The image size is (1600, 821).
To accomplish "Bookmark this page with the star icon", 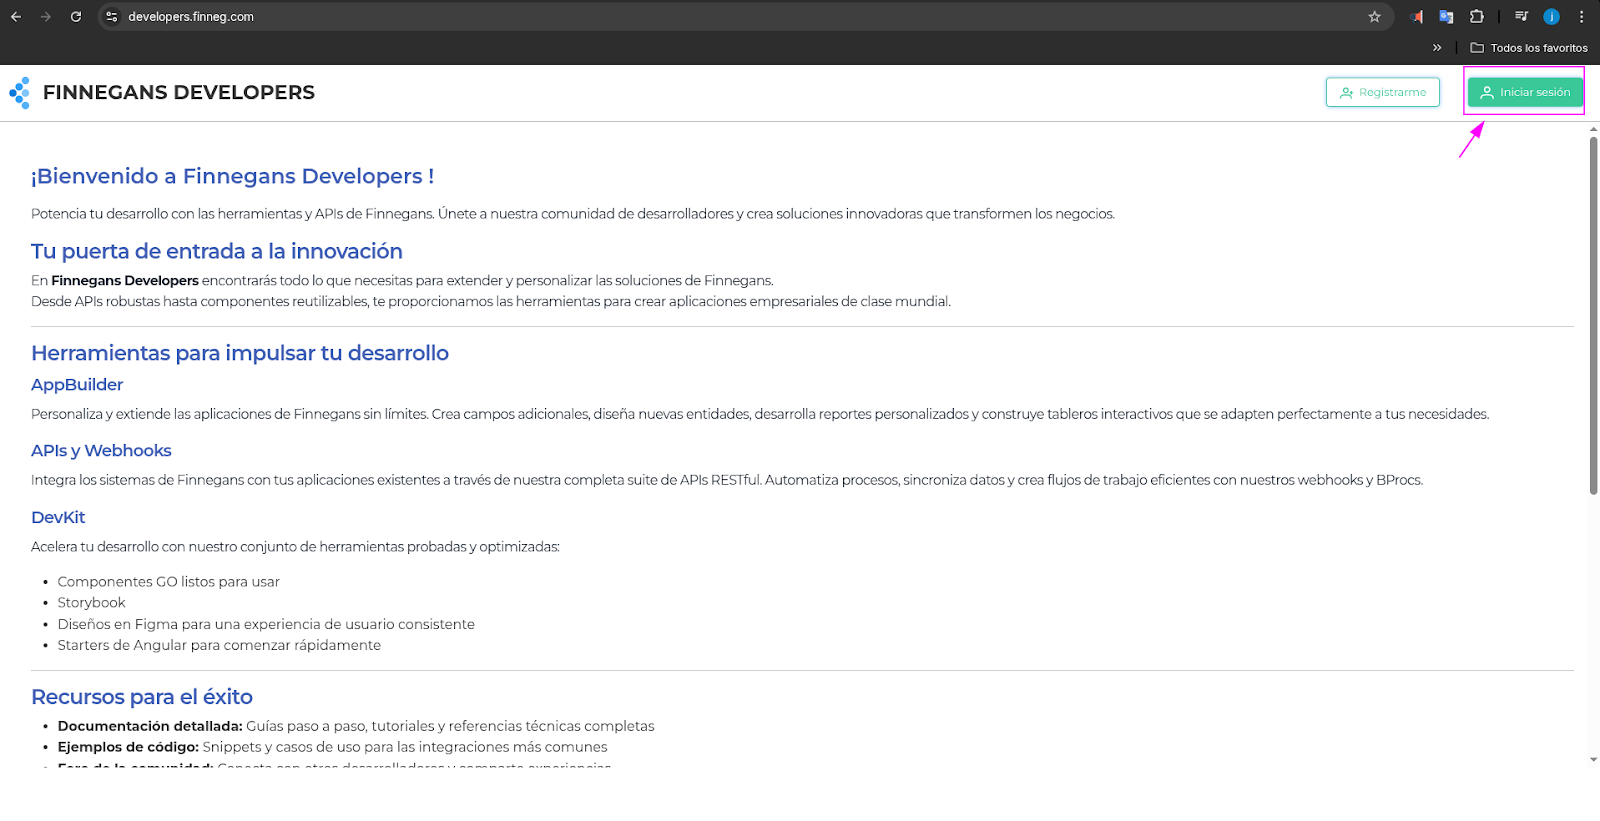I will [1374, 17].
